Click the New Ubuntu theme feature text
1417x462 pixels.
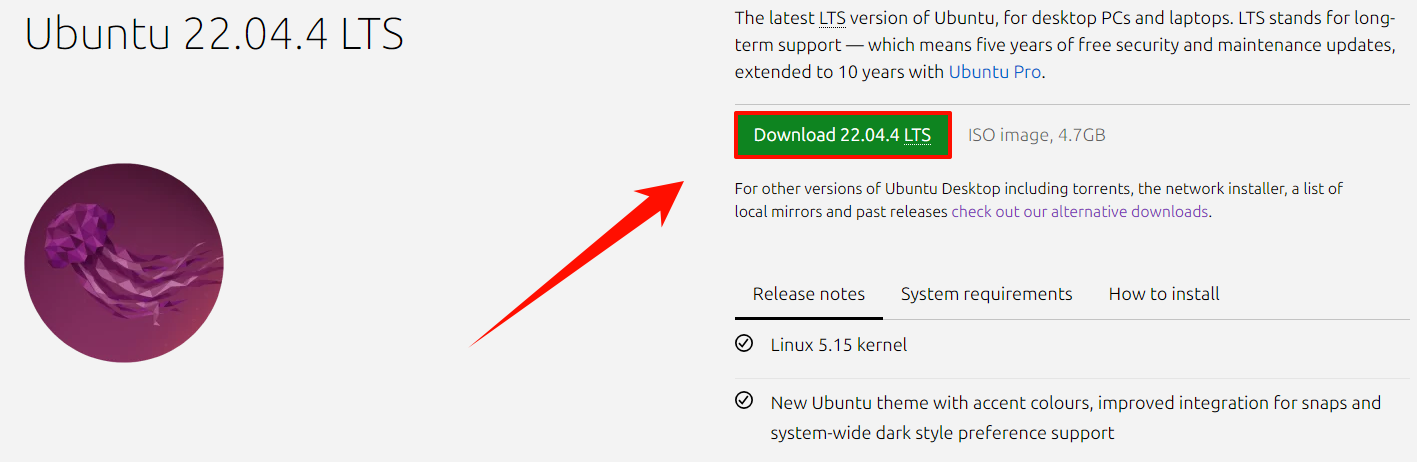coord(1075,418)
